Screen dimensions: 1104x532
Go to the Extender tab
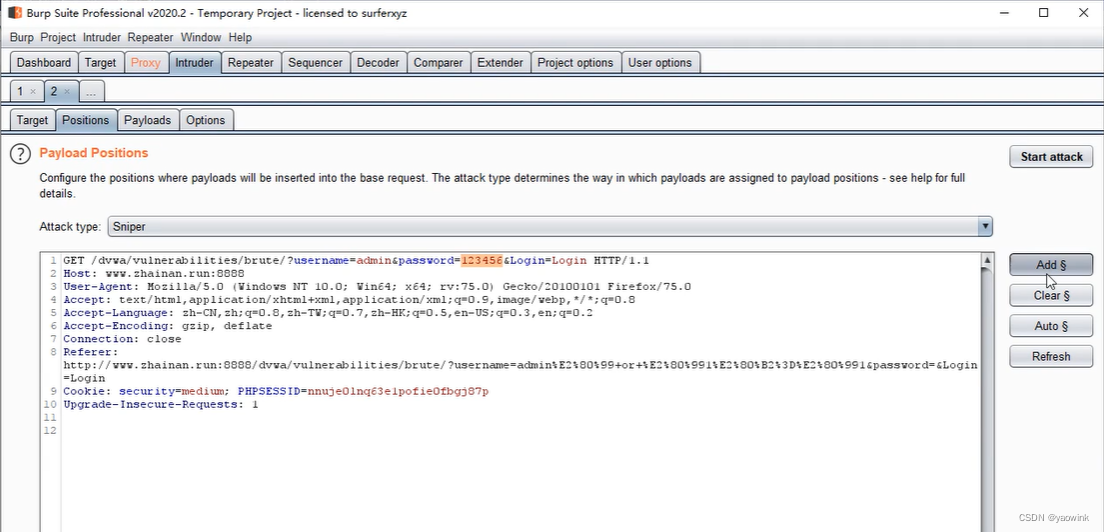point(500,63)
